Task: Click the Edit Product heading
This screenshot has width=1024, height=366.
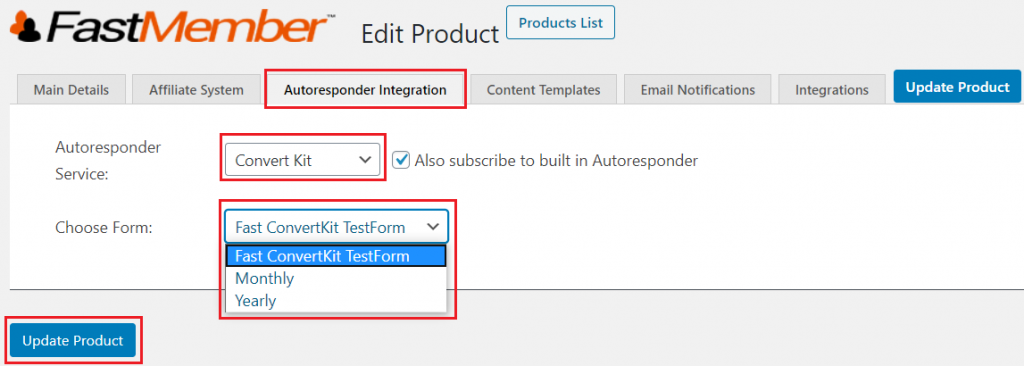Action: (430, 33)
